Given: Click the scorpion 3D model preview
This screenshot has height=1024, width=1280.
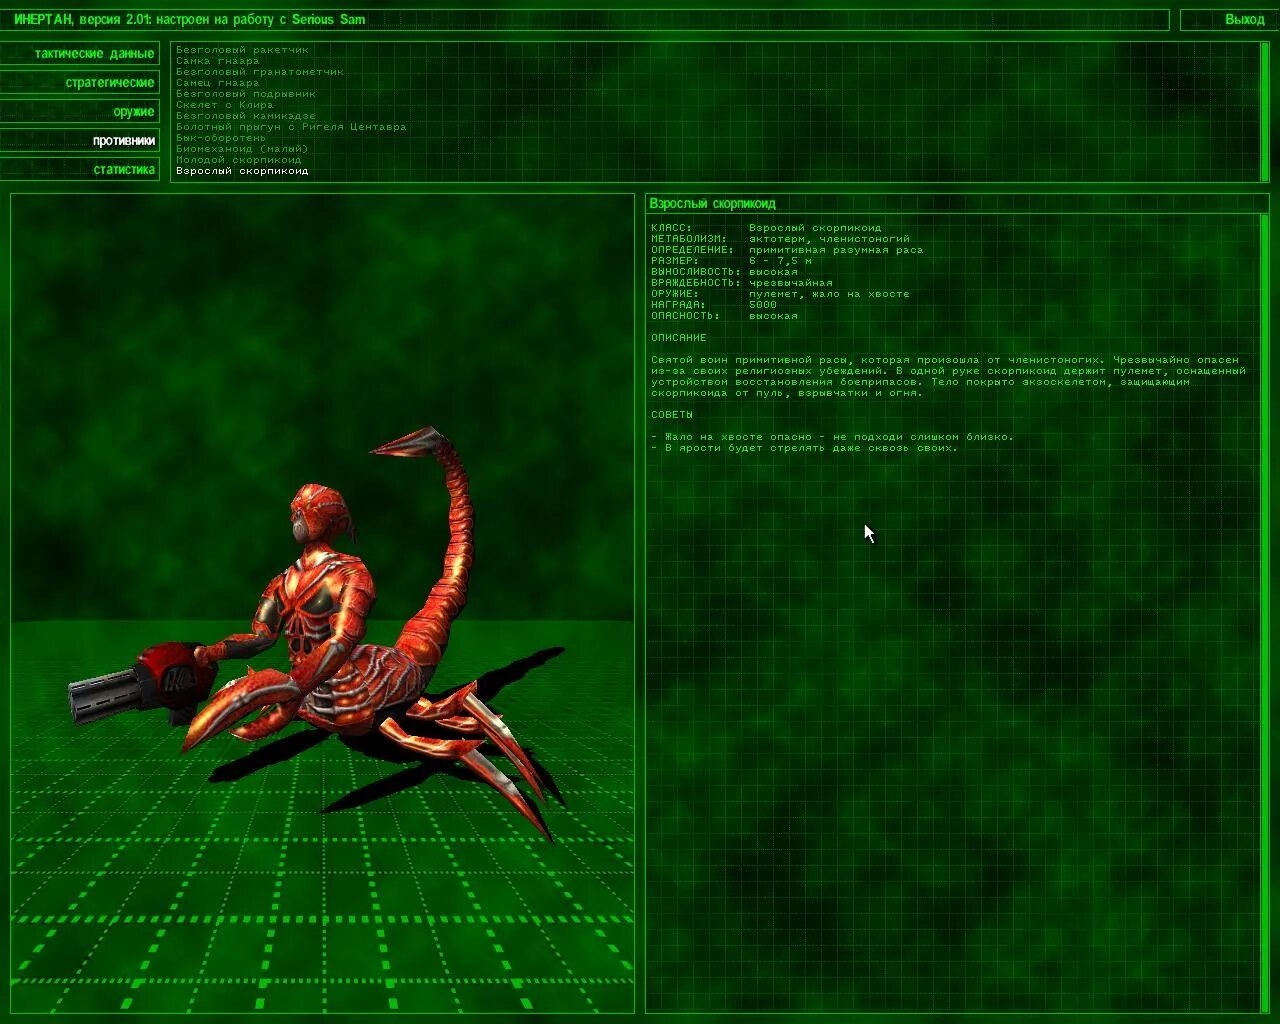Looking at the screenshot, I should [323, 603].
